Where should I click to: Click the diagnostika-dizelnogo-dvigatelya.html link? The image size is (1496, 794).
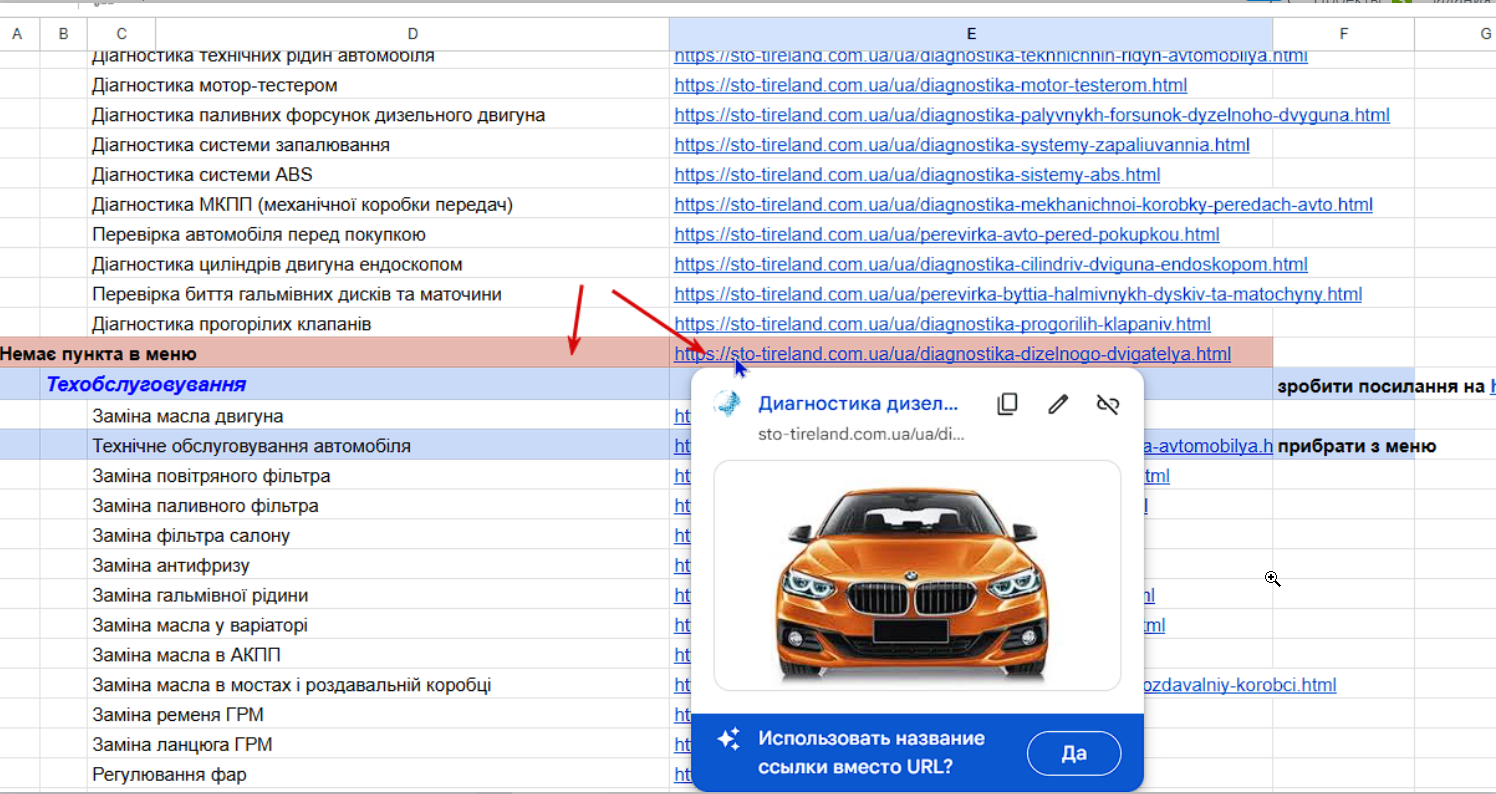point(952,354)
